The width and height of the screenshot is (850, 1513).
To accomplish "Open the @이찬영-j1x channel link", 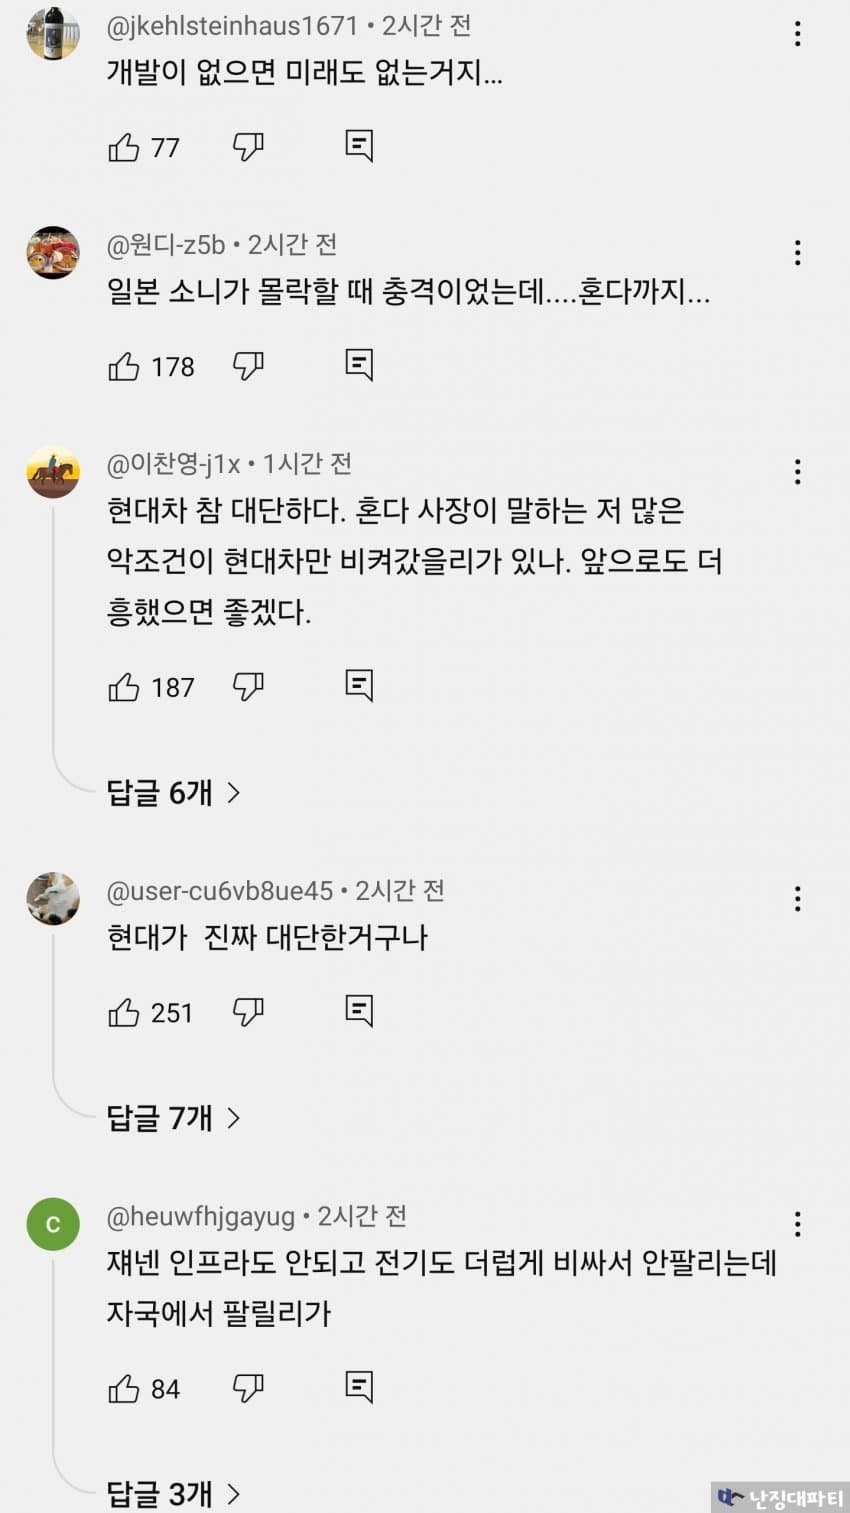I will click(174, 464).
